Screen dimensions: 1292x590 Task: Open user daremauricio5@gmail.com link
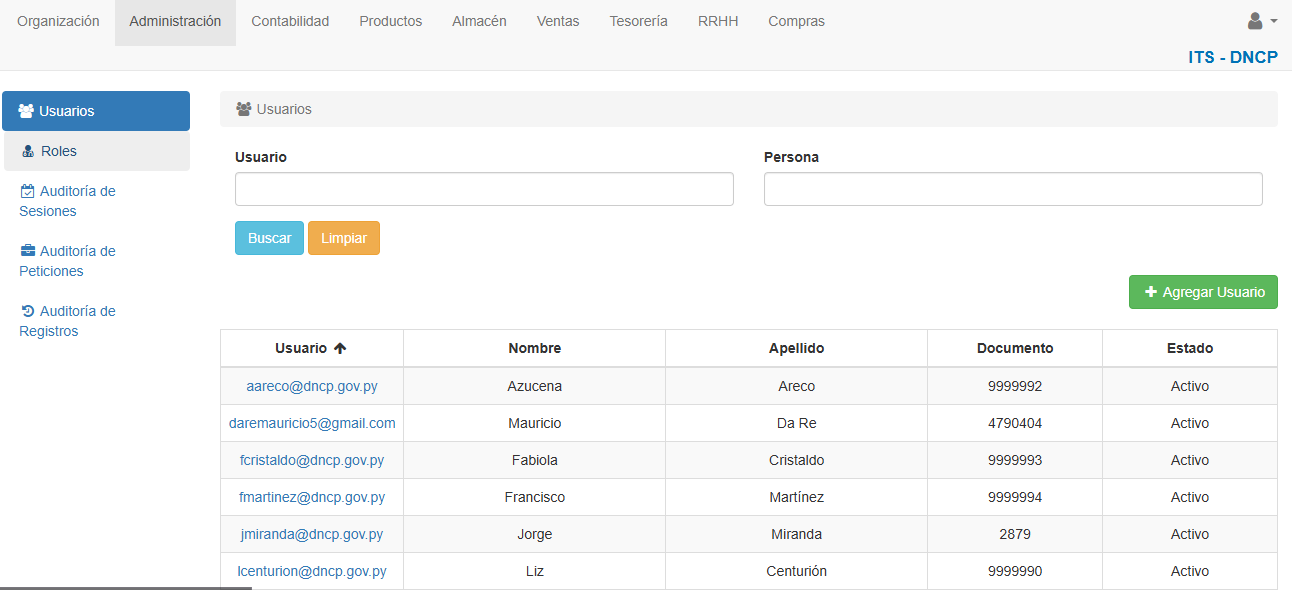point(312,423)
